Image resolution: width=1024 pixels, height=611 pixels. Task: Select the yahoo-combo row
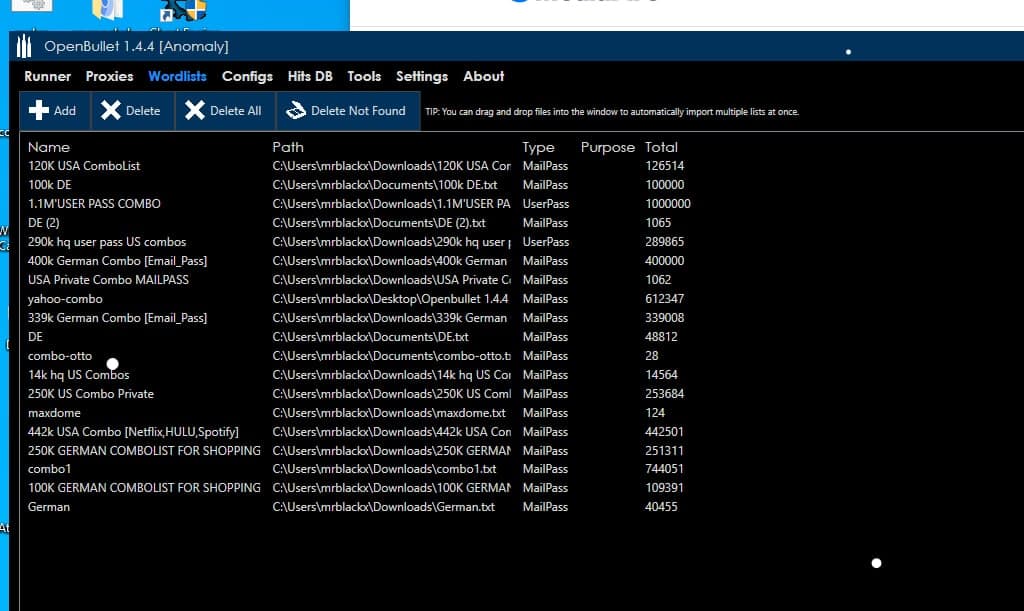[x=65, y=299]
